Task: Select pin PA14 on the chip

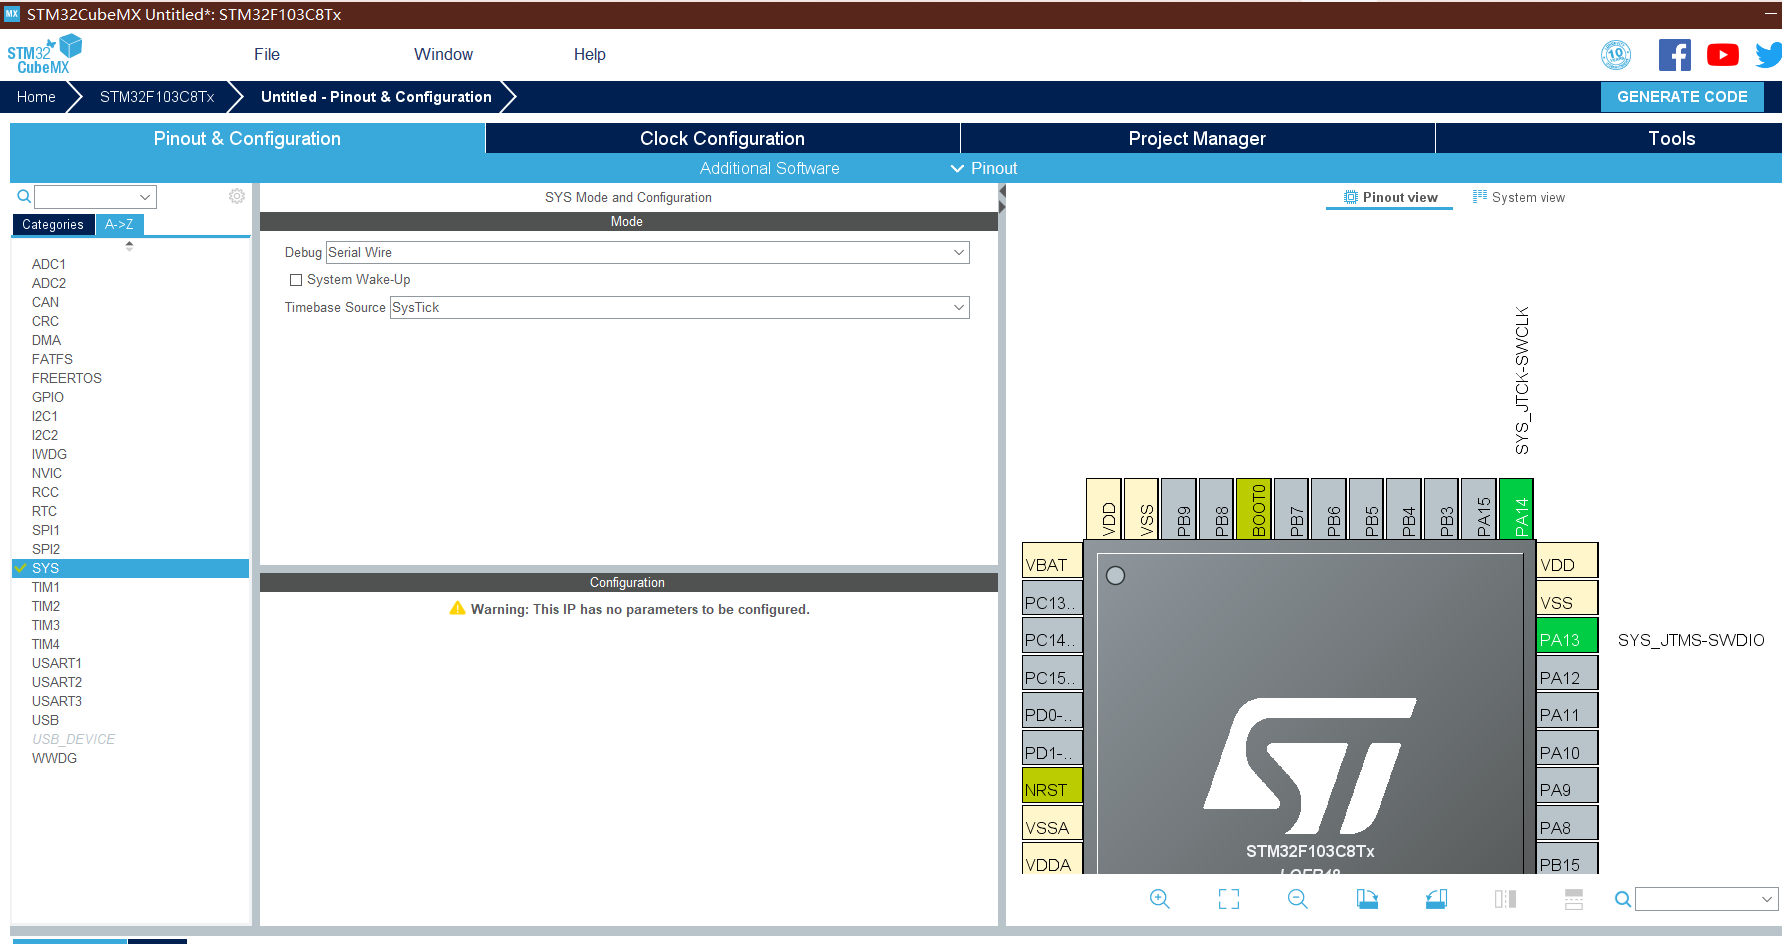Action: [1516, 509]
